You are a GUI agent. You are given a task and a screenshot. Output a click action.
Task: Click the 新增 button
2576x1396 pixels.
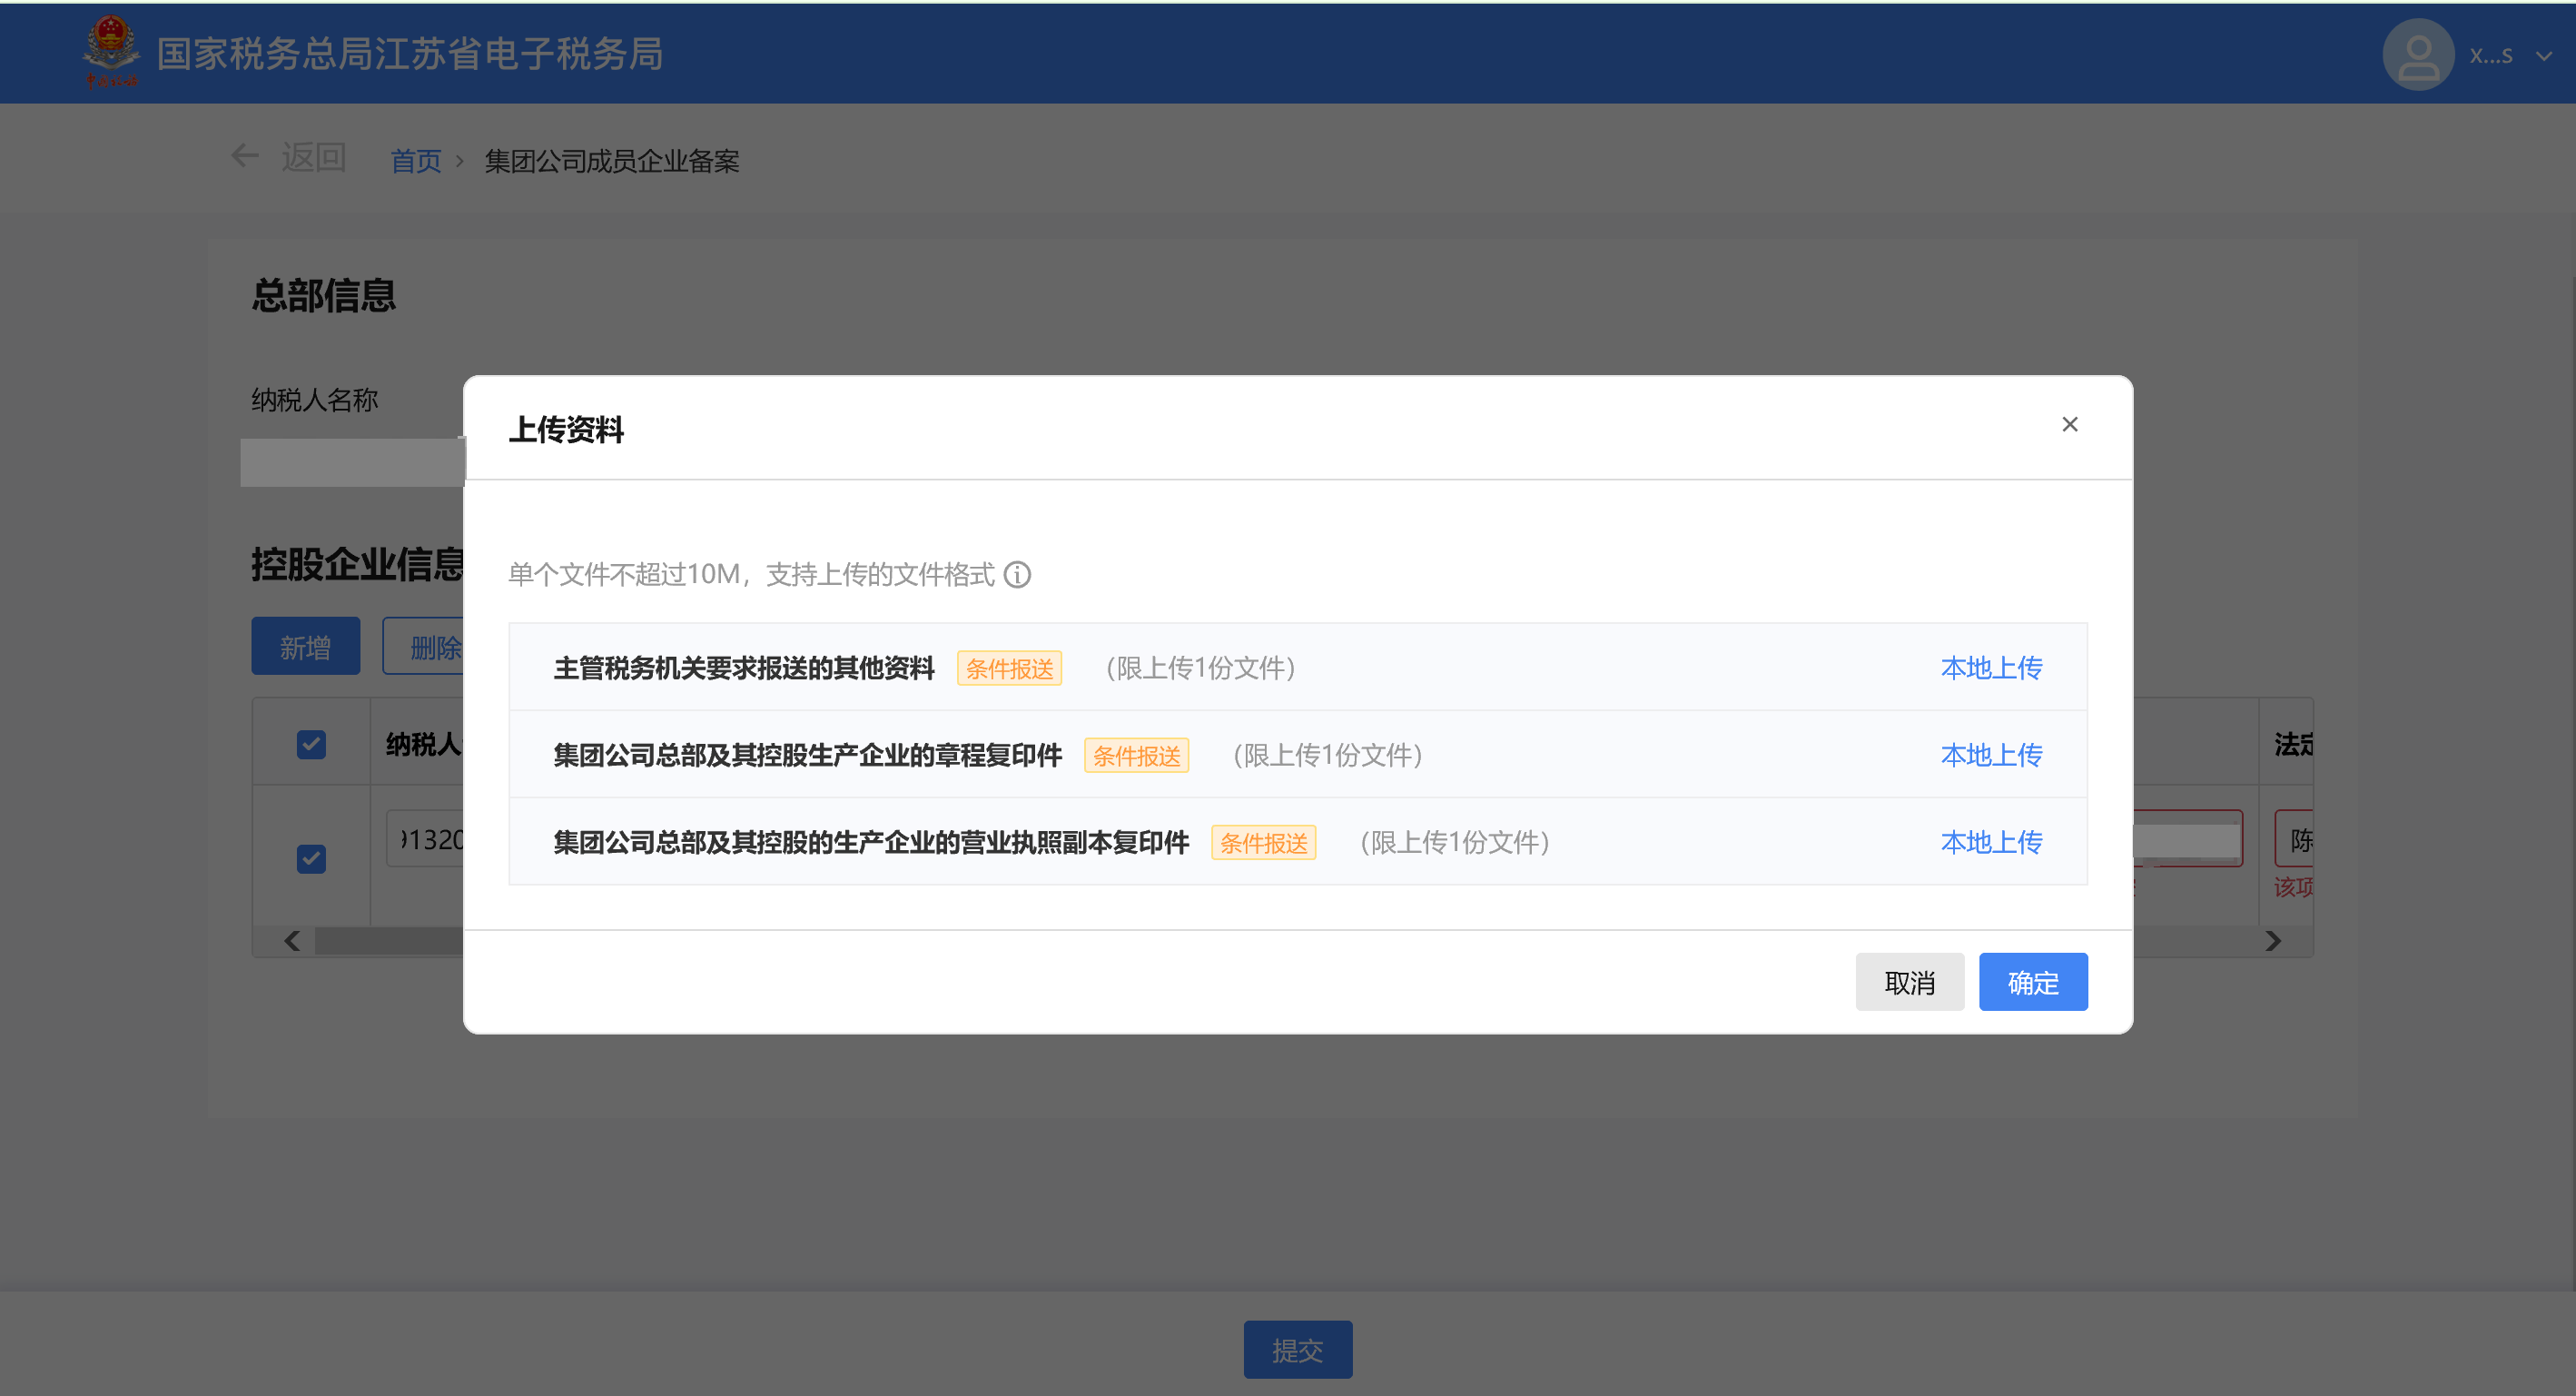pos(305,647)
